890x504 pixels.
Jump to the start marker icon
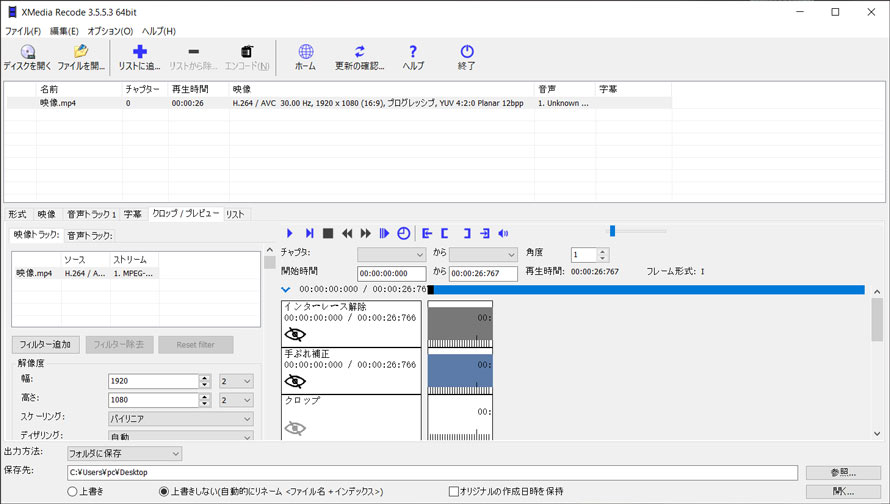tap(427, 233)
